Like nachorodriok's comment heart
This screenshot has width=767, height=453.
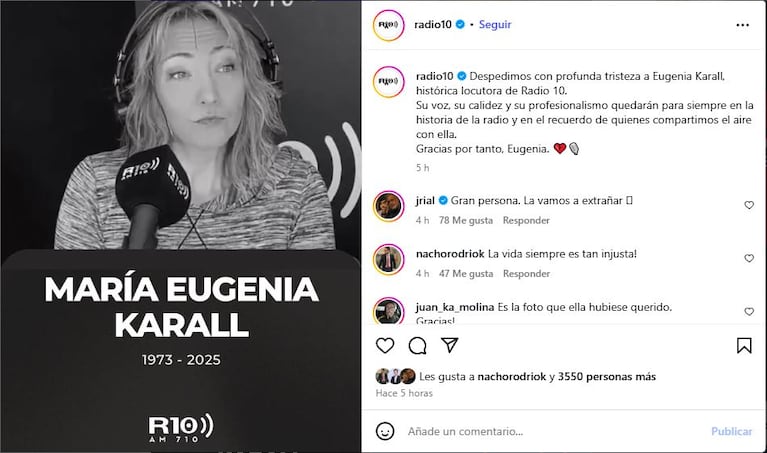[749, 258]
